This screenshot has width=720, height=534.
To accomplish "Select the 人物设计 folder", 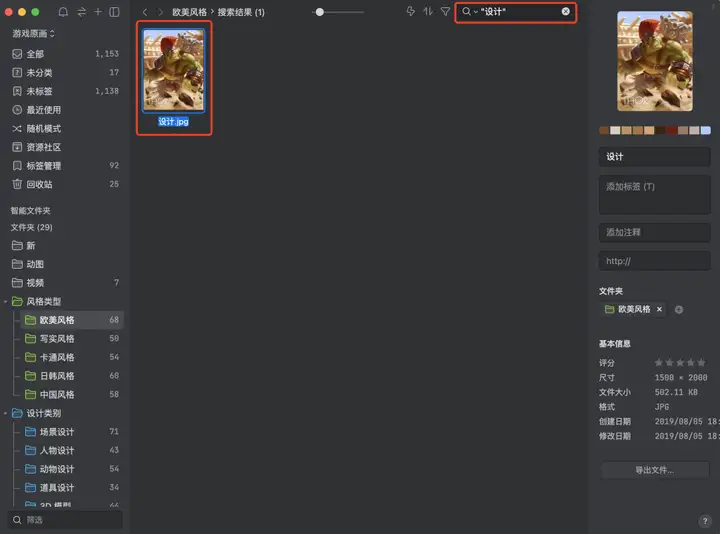I will click(72, 450).
